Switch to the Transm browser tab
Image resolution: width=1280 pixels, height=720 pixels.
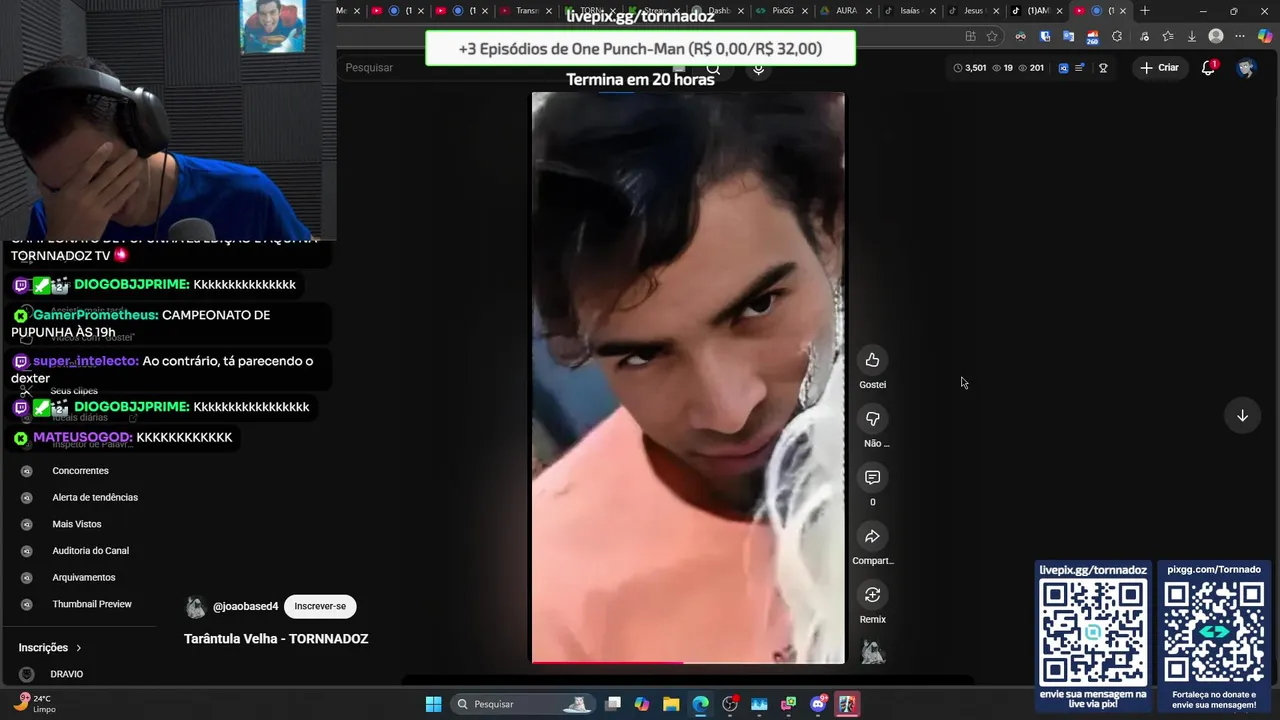526,11
